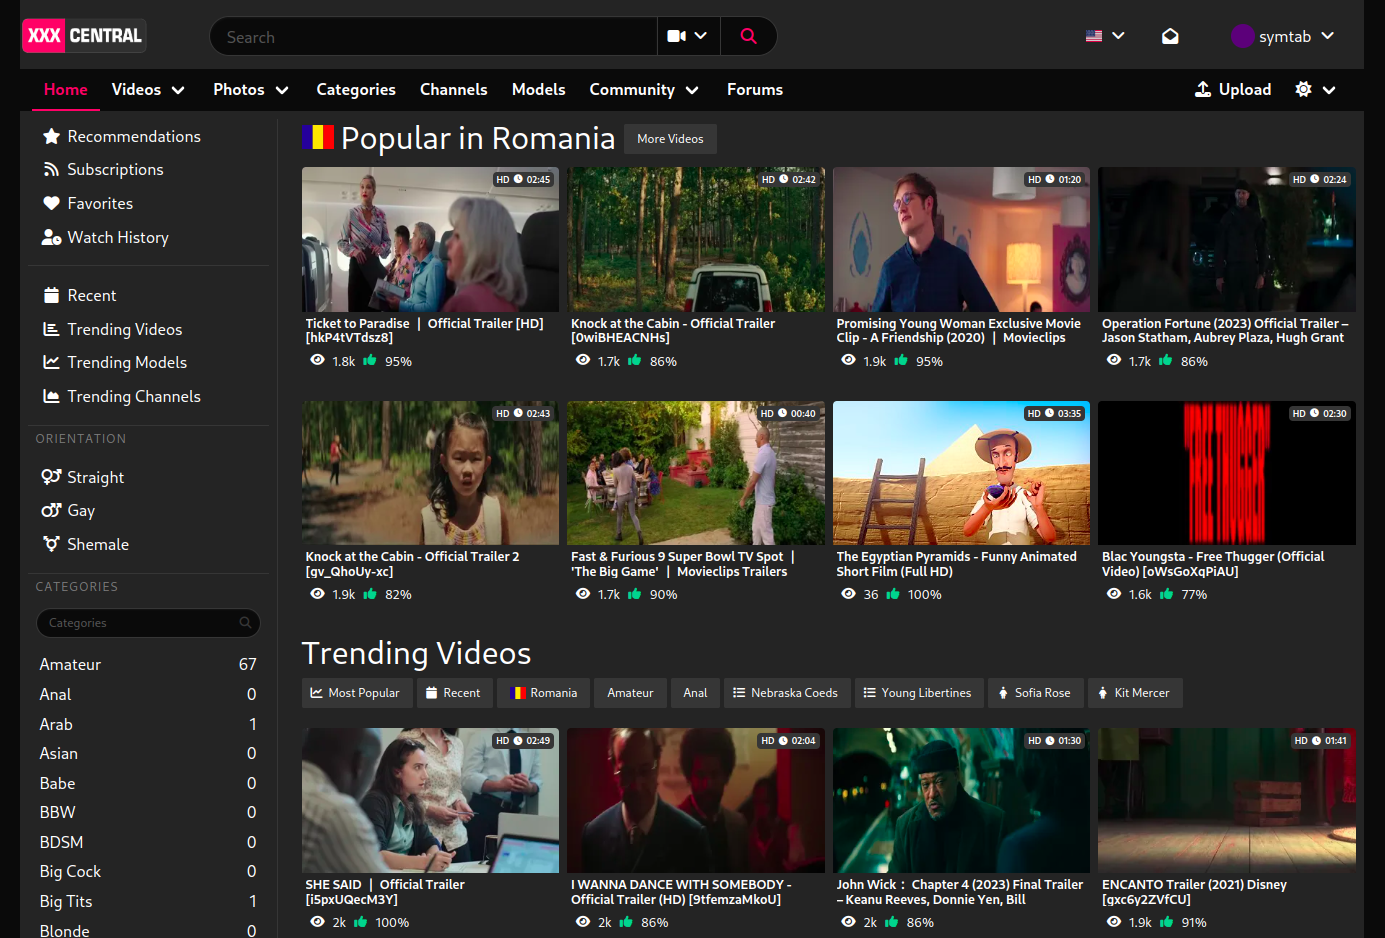This screenshot has height=938, width=1385.
Task: Open I WANNA DANCE WITH SOMEBODY title
Action: (681, 892)
